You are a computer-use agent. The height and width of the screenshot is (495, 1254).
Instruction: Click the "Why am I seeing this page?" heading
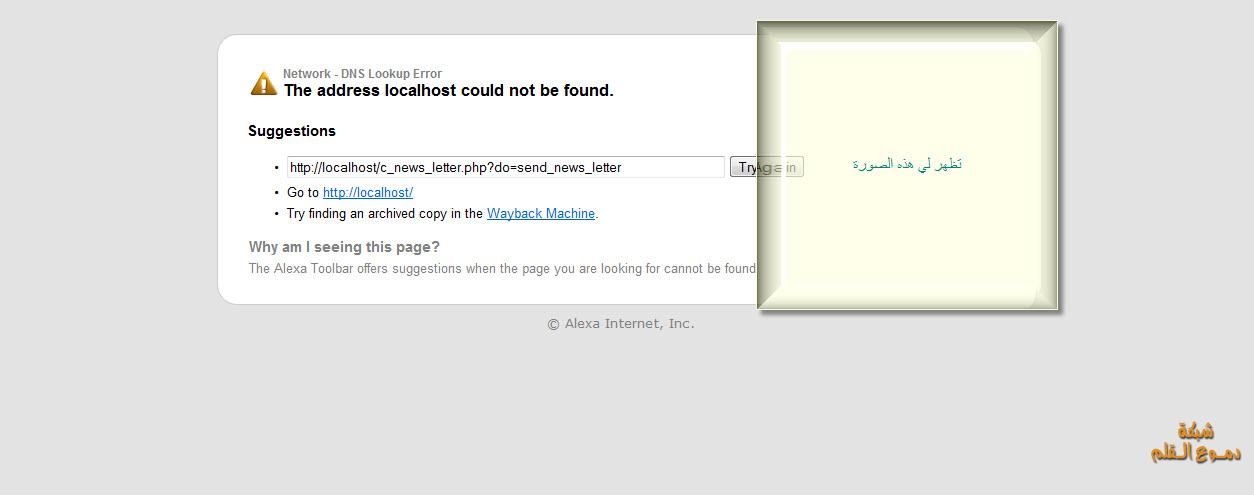tap(344, 247)
